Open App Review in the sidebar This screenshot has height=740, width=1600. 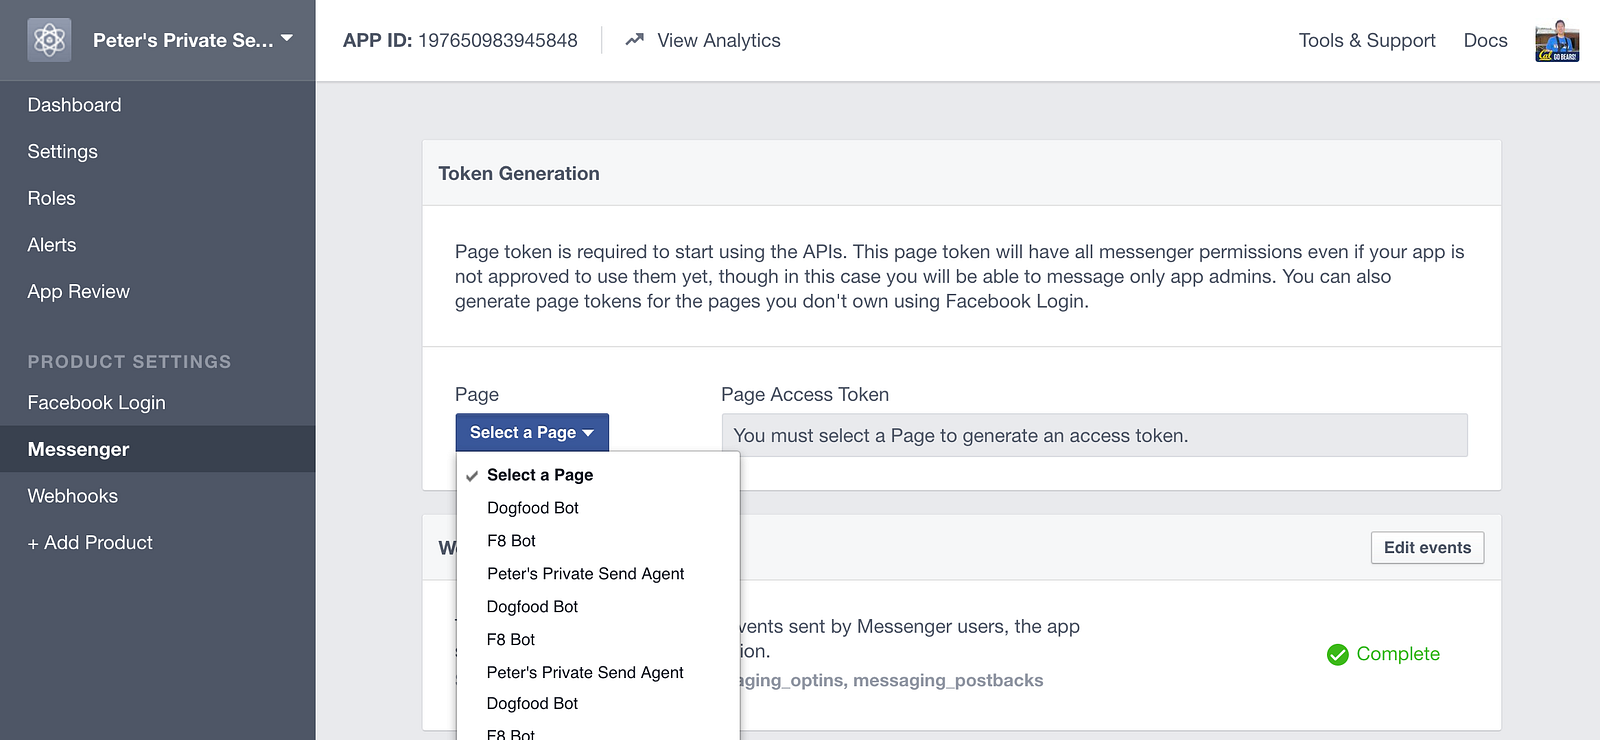tap(78, 292)
